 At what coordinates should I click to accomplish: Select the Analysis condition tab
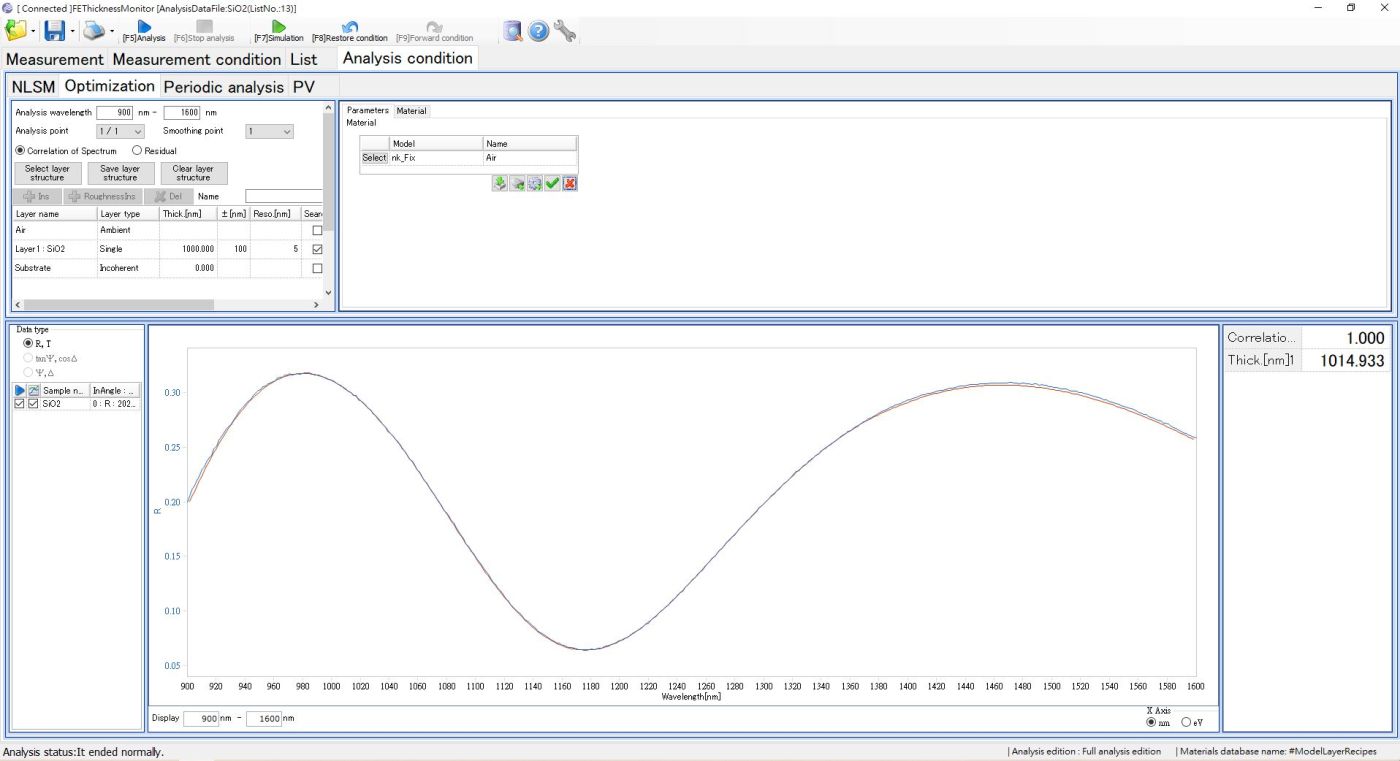point(408,58)
